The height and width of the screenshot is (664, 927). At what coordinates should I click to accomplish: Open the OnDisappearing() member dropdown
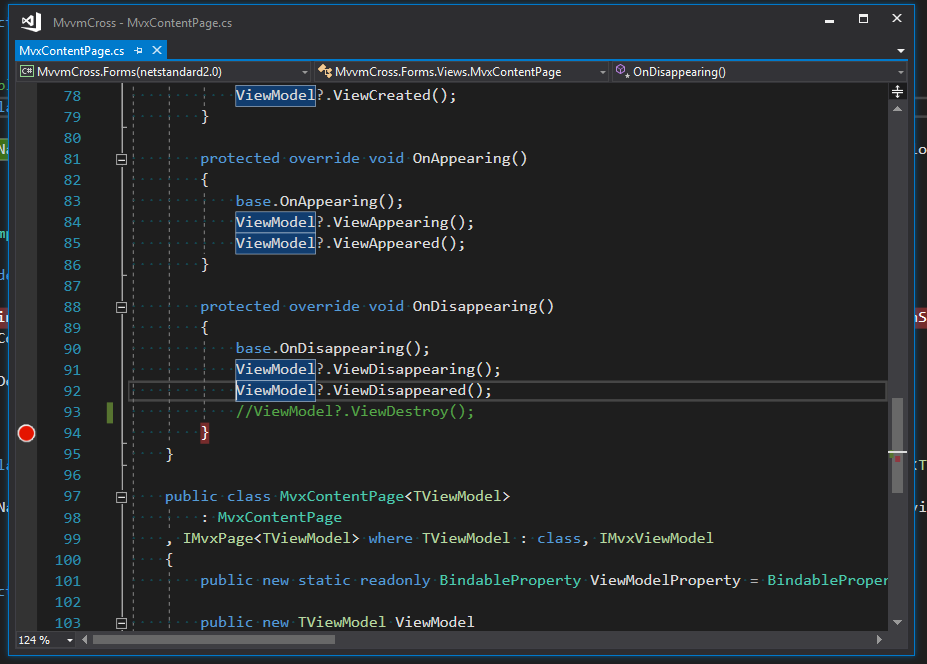click(760, 72)
